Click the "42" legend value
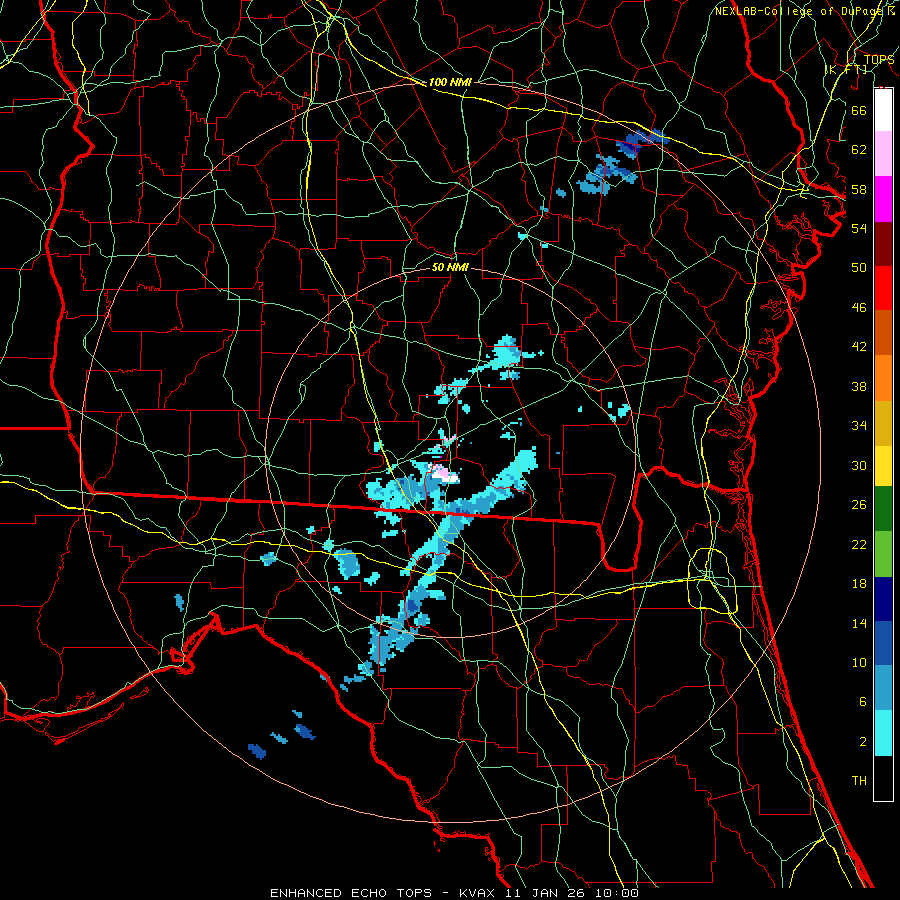900x900 pixels. pos(859,346)
